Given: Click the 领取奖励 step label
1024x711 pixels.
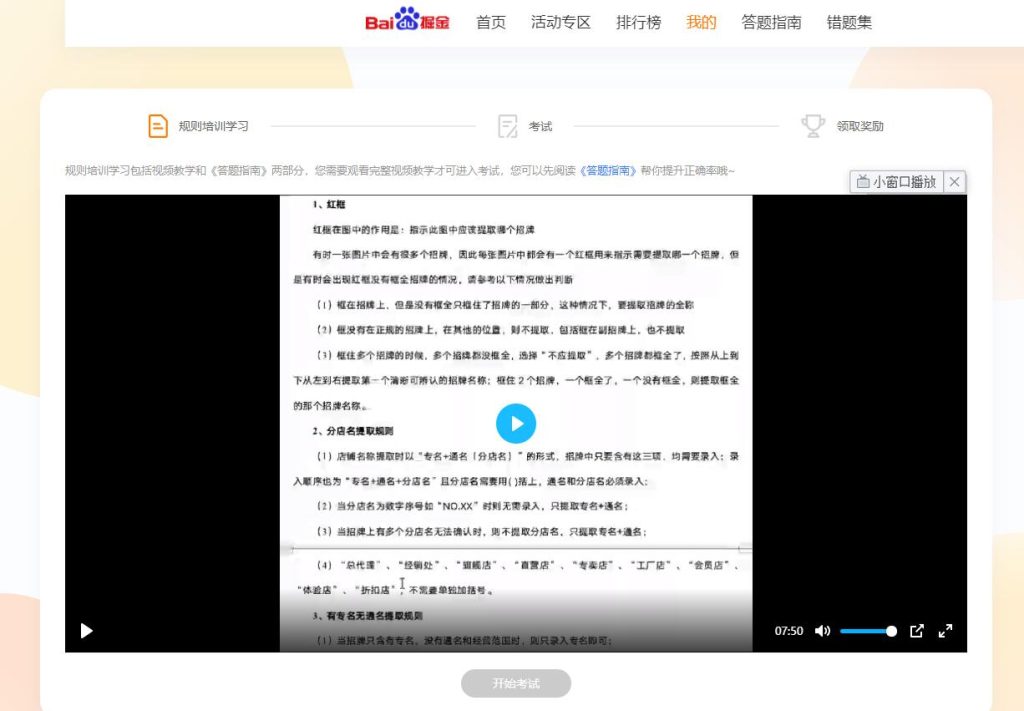Looking at the screenshot, I should coord(860,126).
